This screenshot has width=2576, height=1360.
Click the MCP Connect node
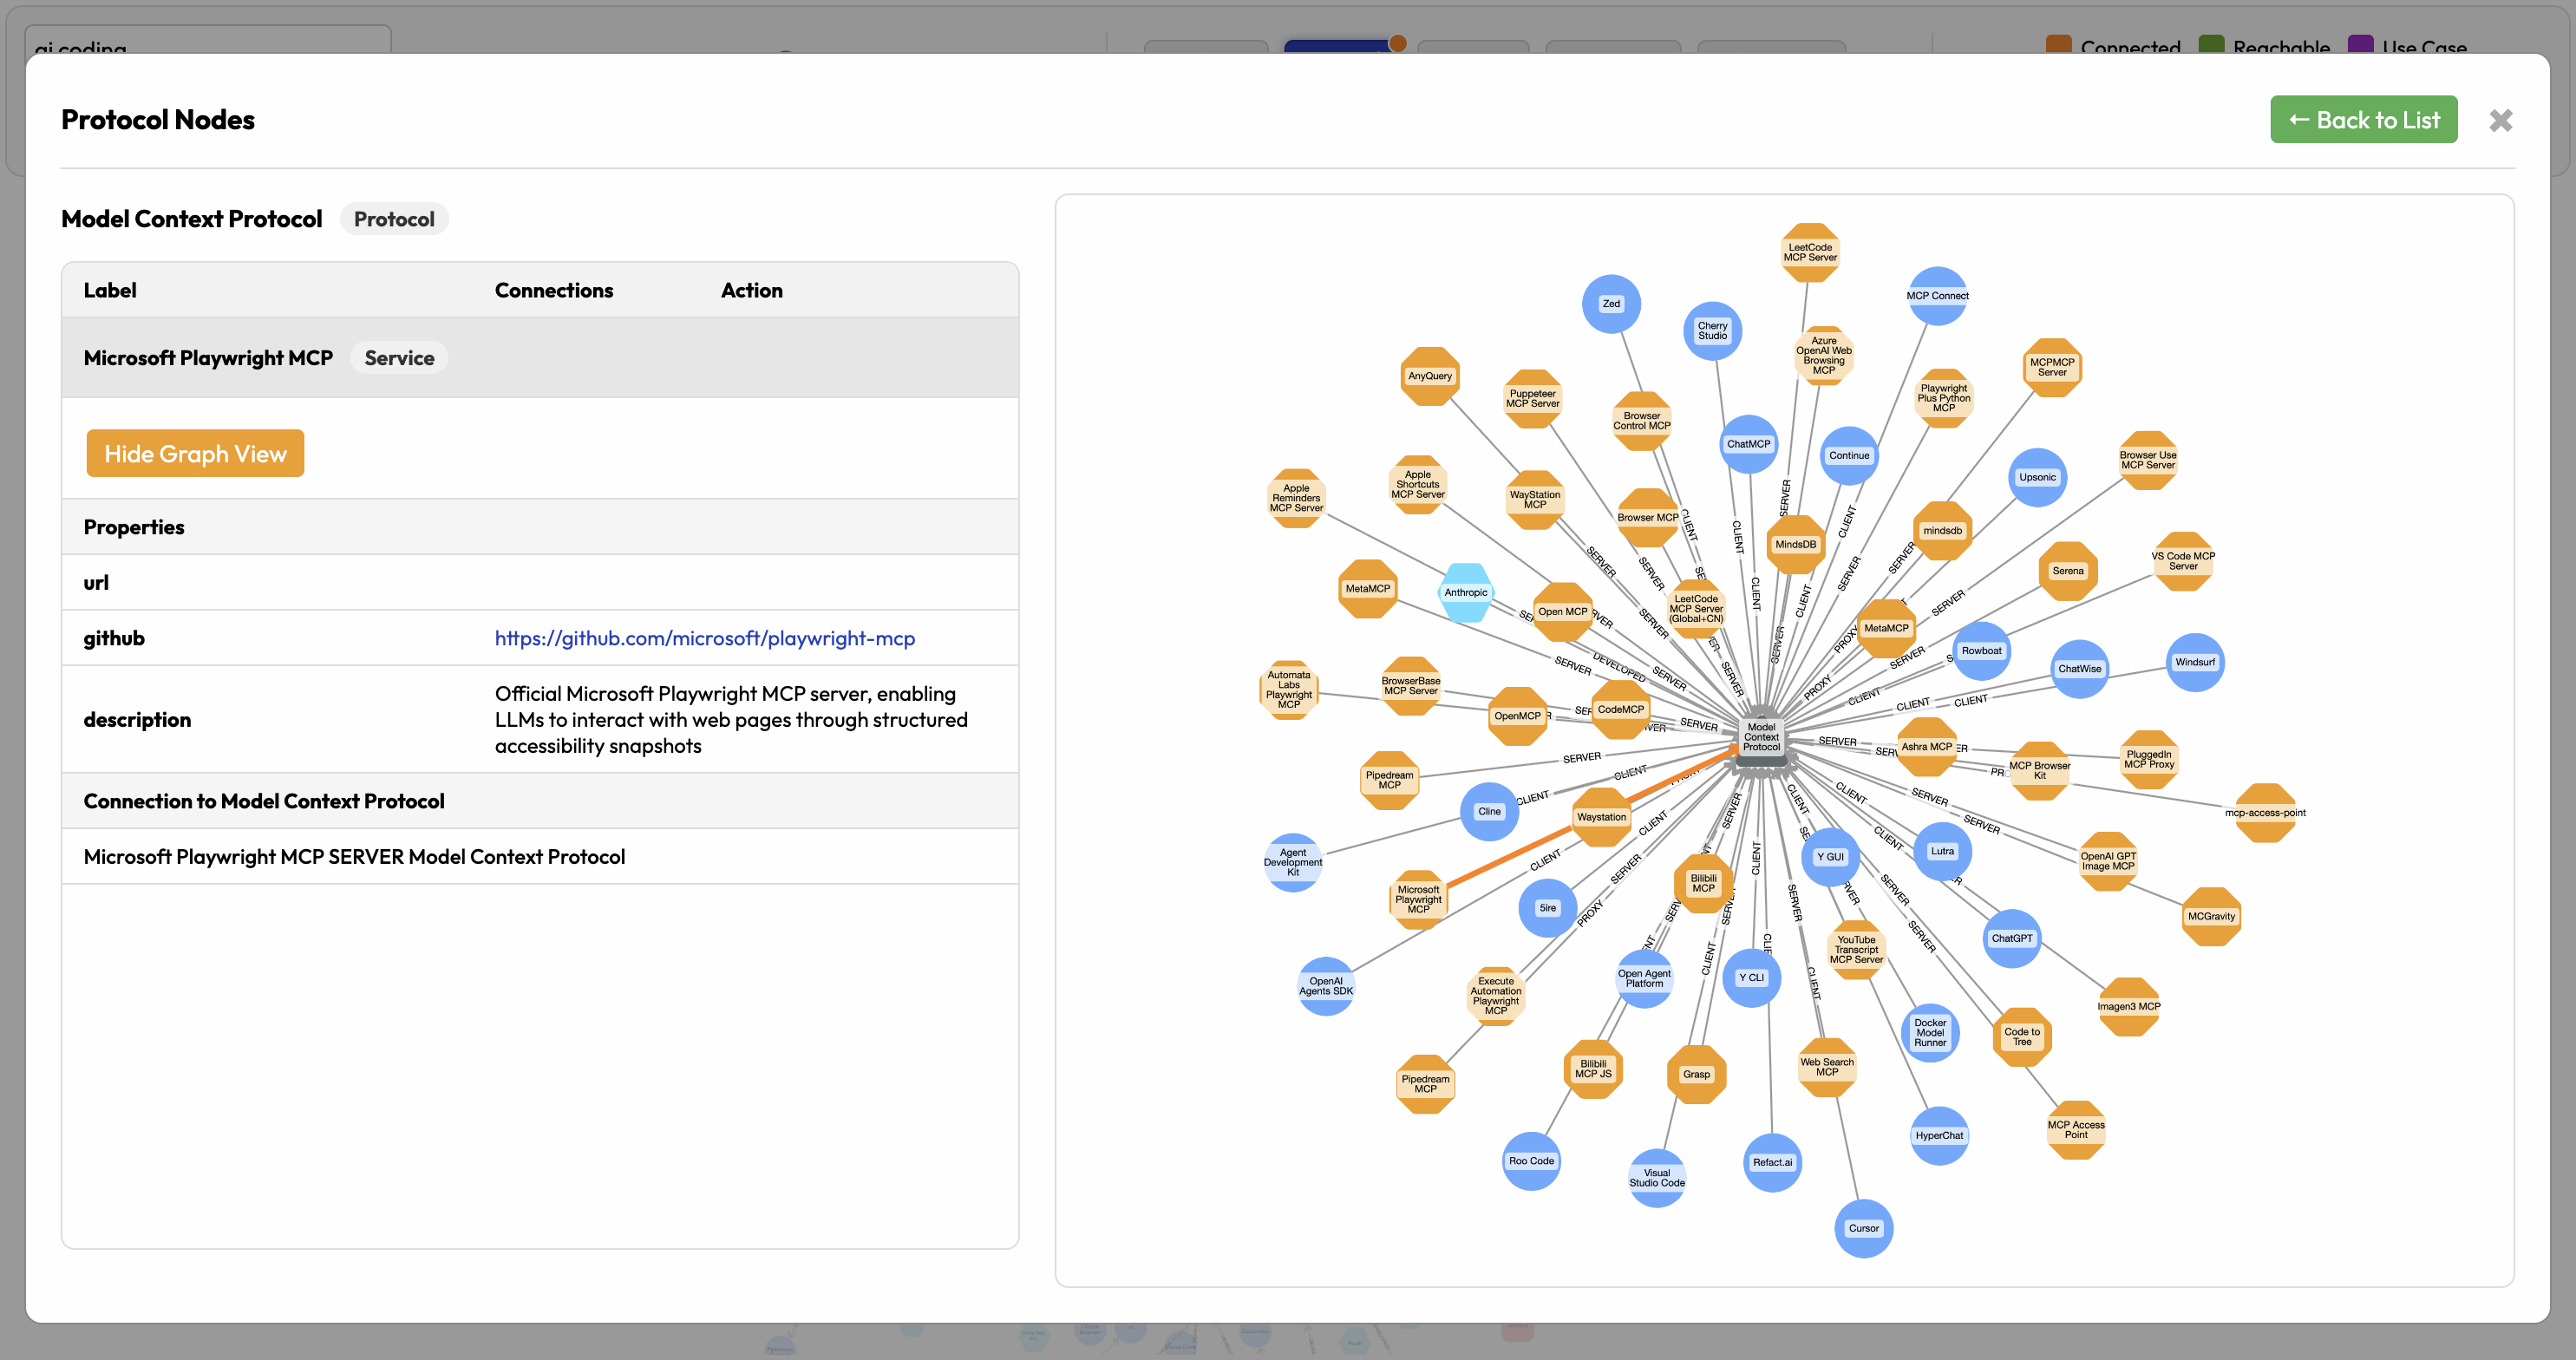[x=1937, y=296]
